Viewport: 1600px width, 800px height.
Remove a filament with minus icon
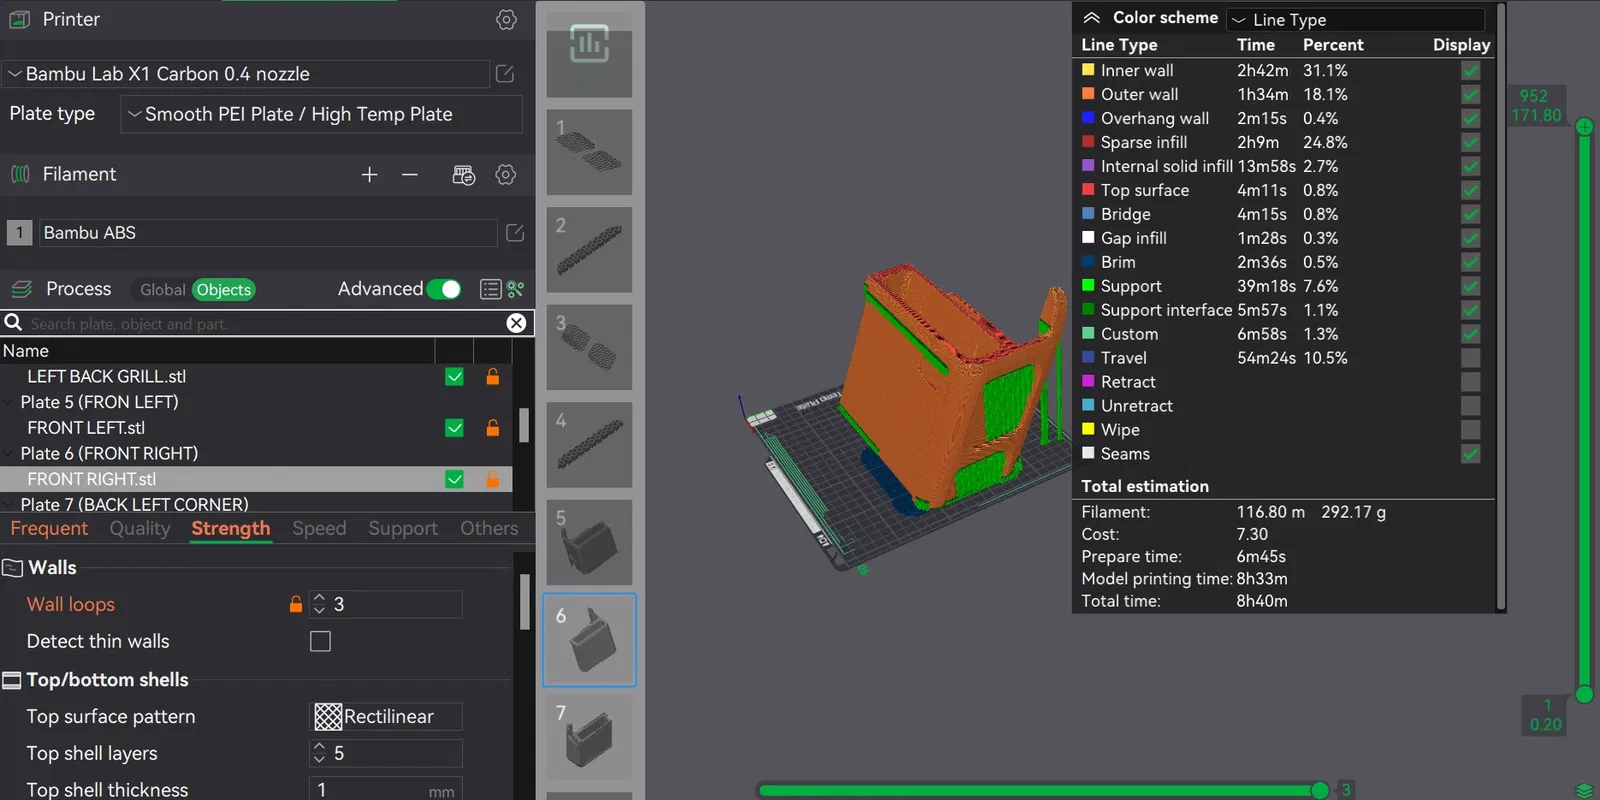pyautogui.click(x=410, y=175)
